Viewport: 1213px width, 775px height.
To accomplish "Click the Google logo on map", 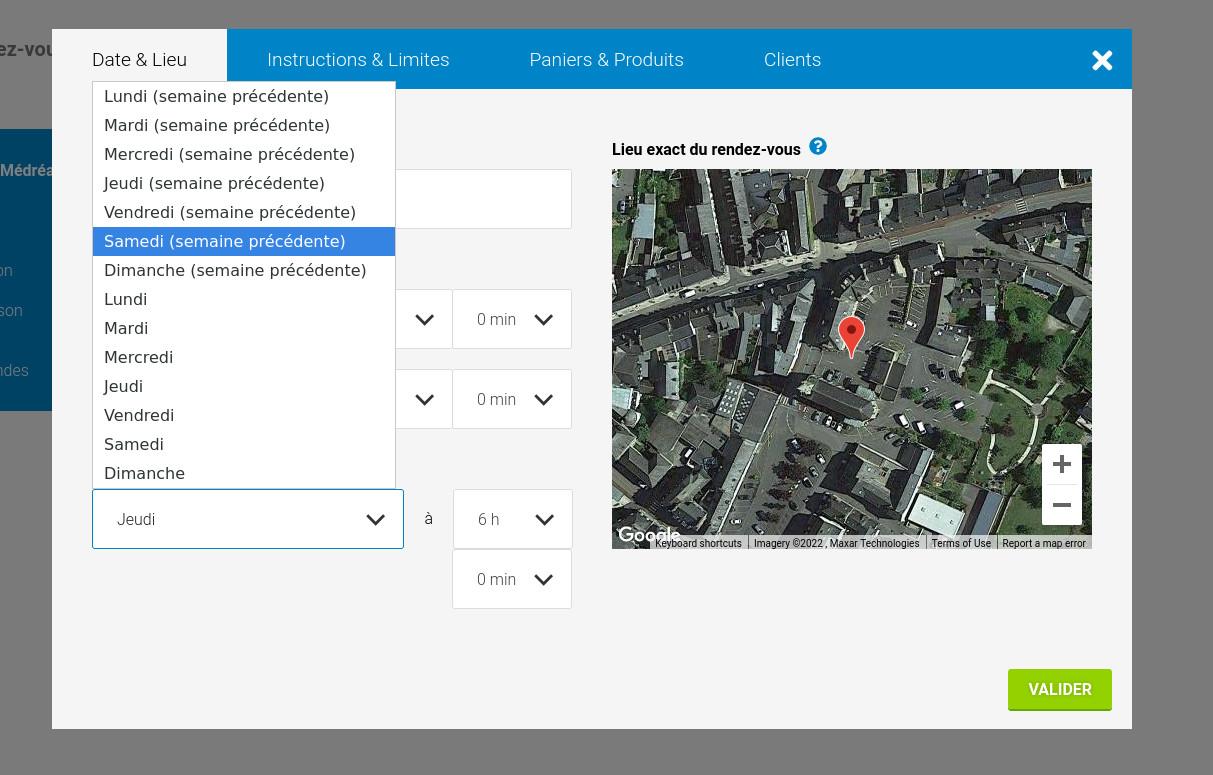I will 646,535.
